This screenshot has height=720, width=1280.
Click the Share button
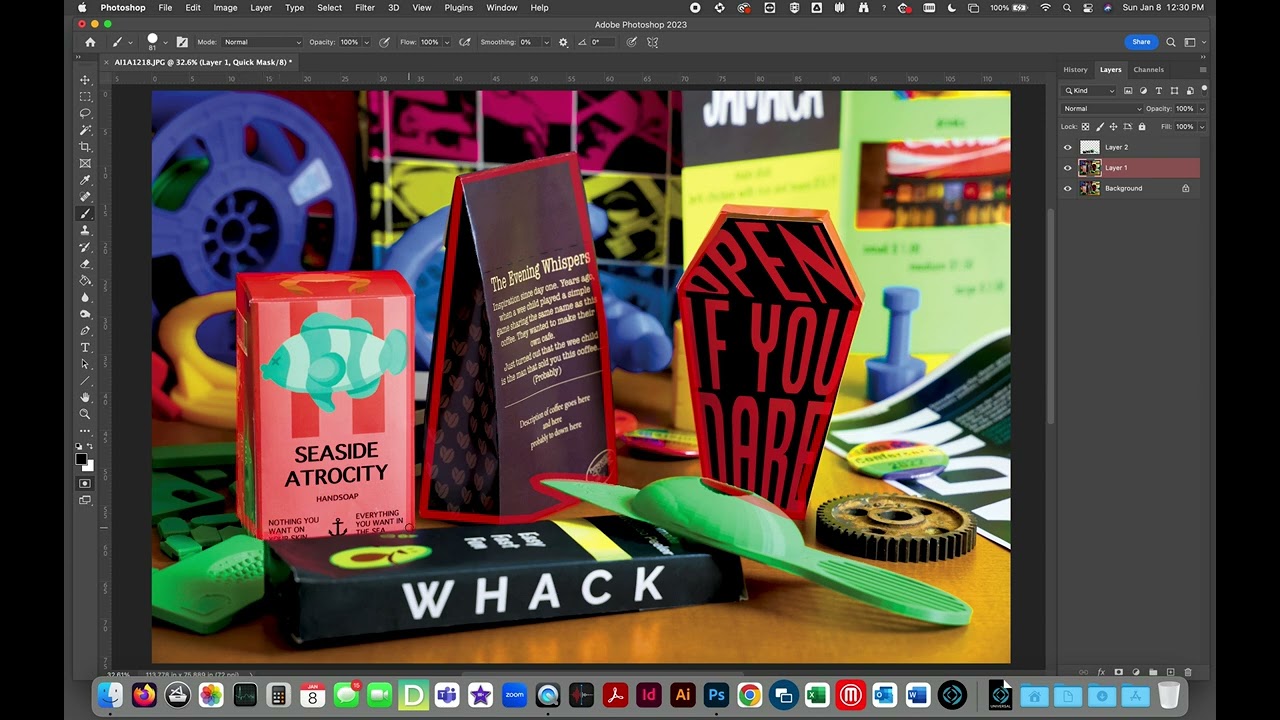coord(1141,42)
